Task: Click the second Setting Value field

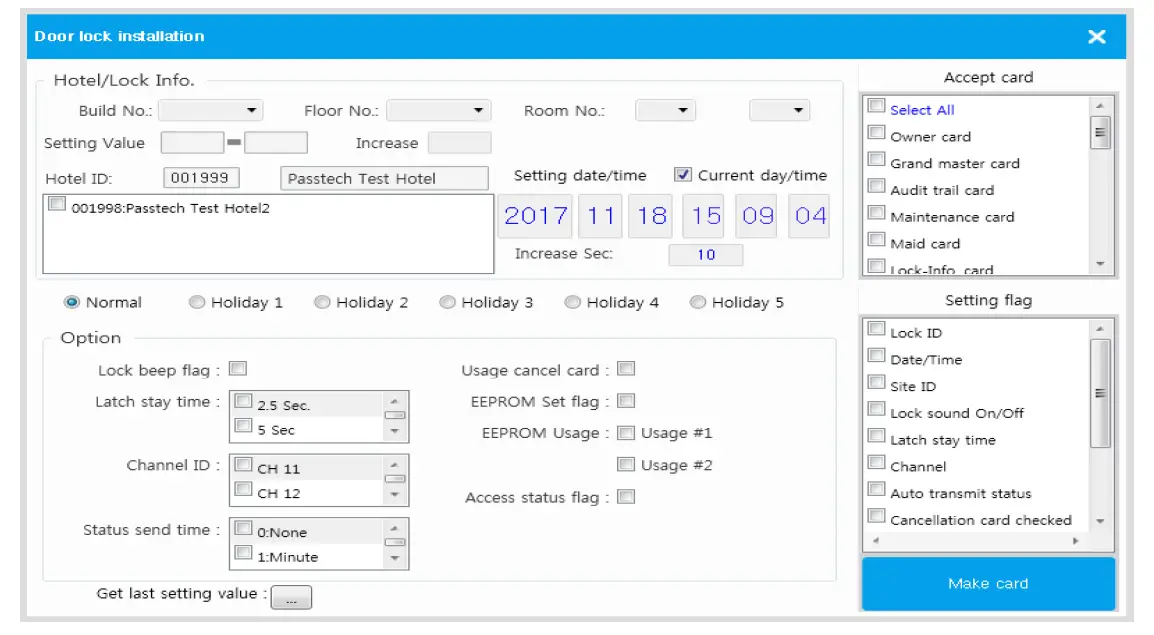Action: pos(276,143)
